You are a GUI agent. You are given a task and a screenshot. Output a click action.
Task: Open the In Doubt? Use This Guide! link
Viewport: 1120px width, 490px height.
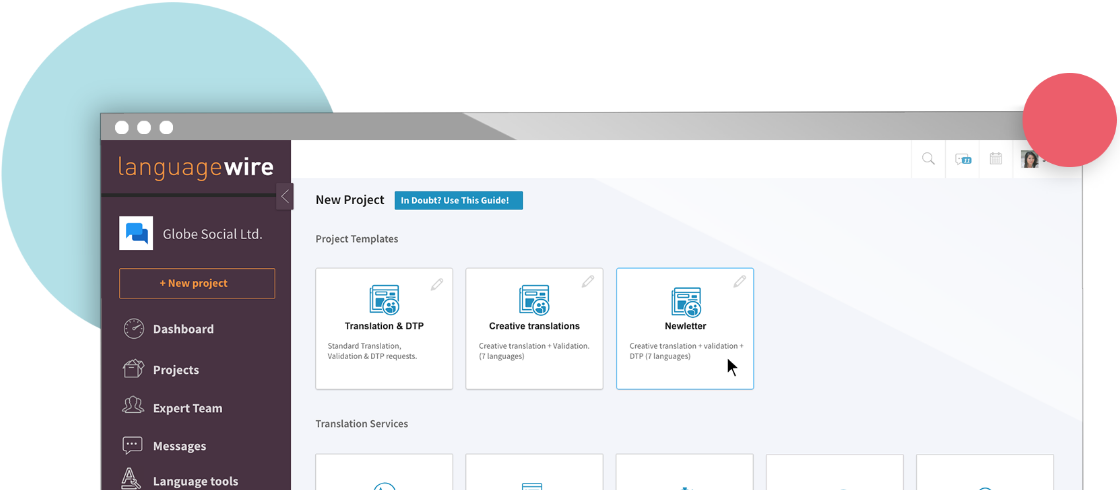click(x=458, y=200)
